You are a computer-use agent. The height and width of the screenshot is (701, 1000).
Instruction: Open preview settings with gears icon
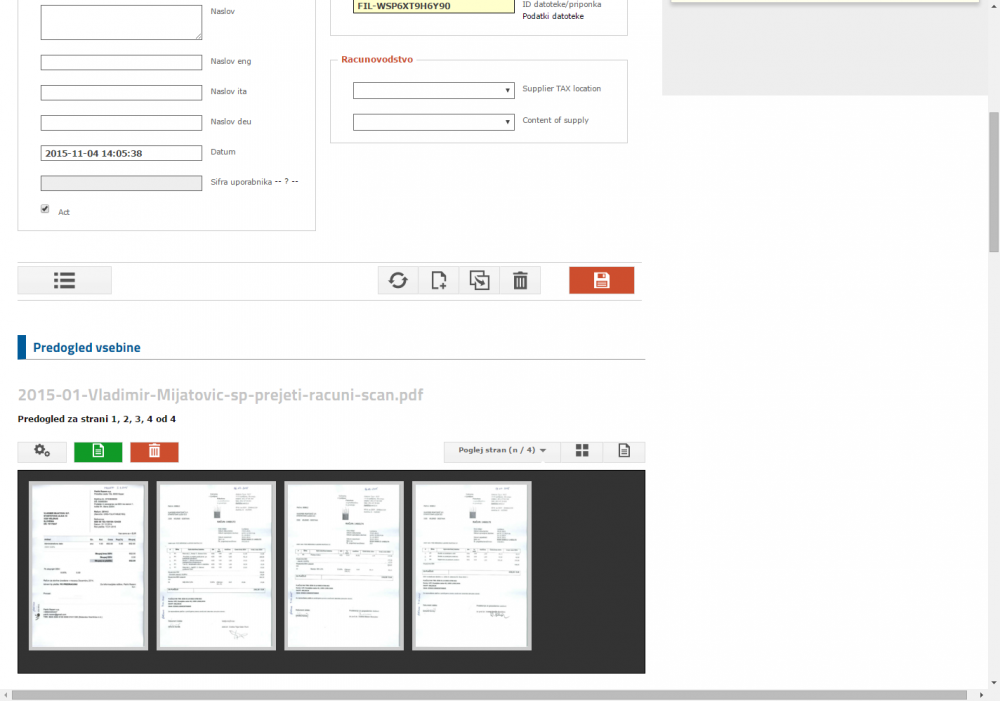(x=42, y=452)
